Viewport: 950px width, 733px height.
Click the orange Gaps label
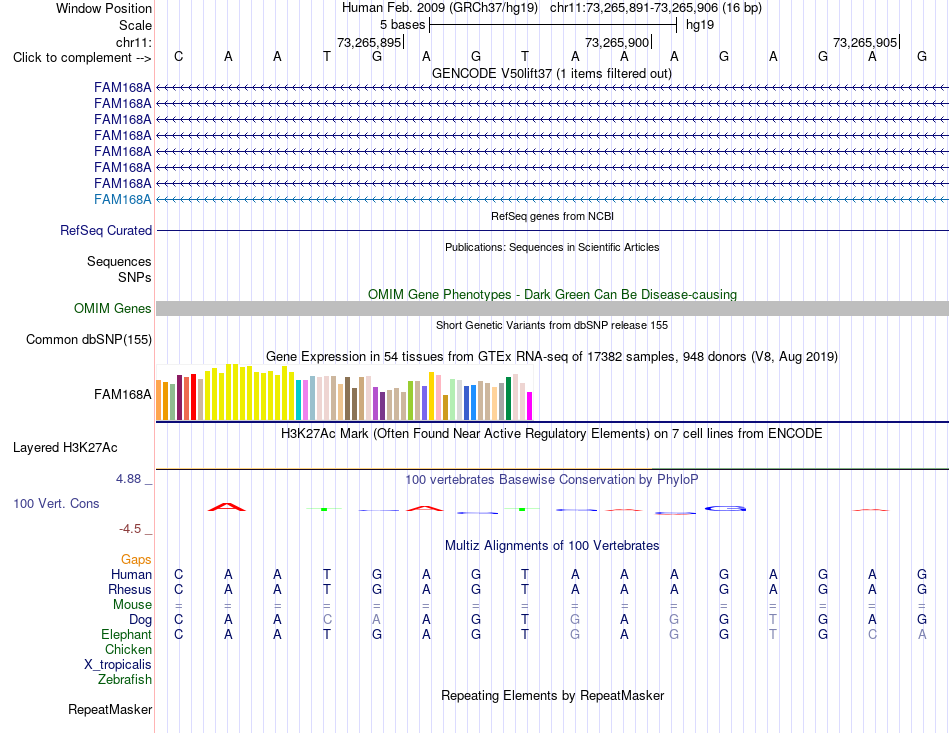pos(136,560)
